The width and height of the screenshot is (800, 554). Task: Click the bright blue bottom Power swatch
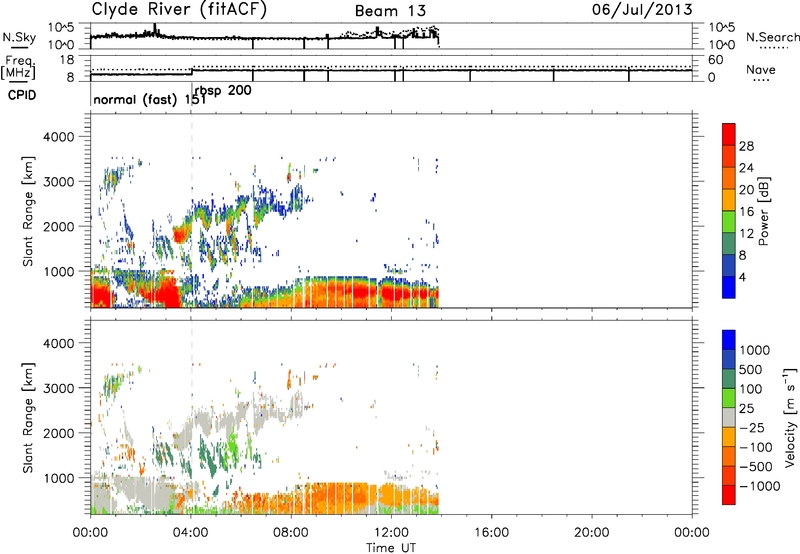point(729,287)
